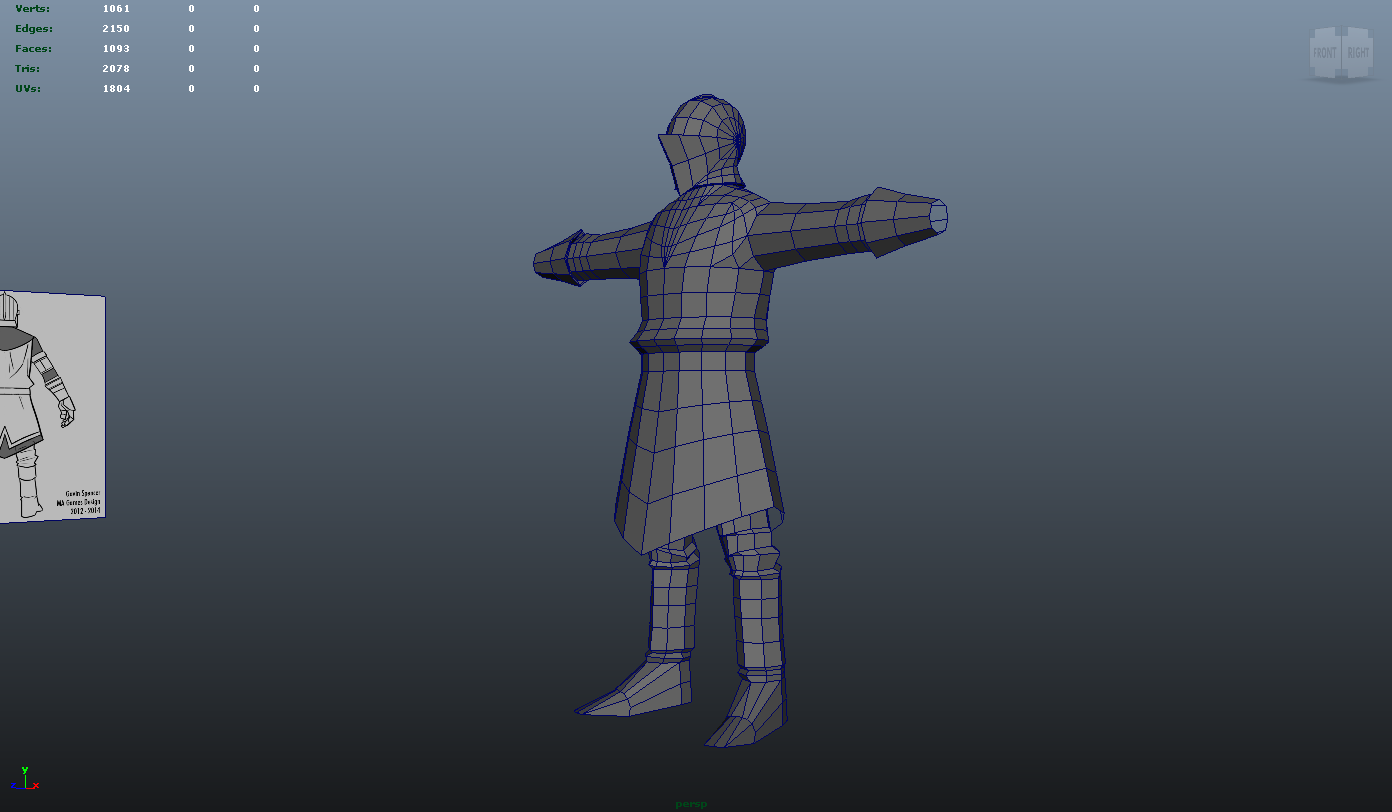Click the vertex count value 1061
Image resolution: width=1392 pixels, height=812 pixels.
point(116,9)
